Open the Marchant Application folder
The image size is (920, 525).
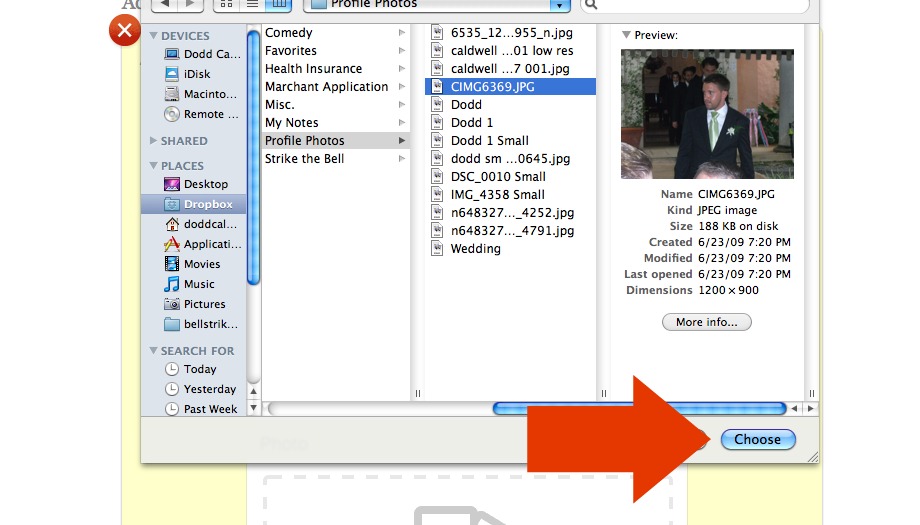(x=334, y=87)
